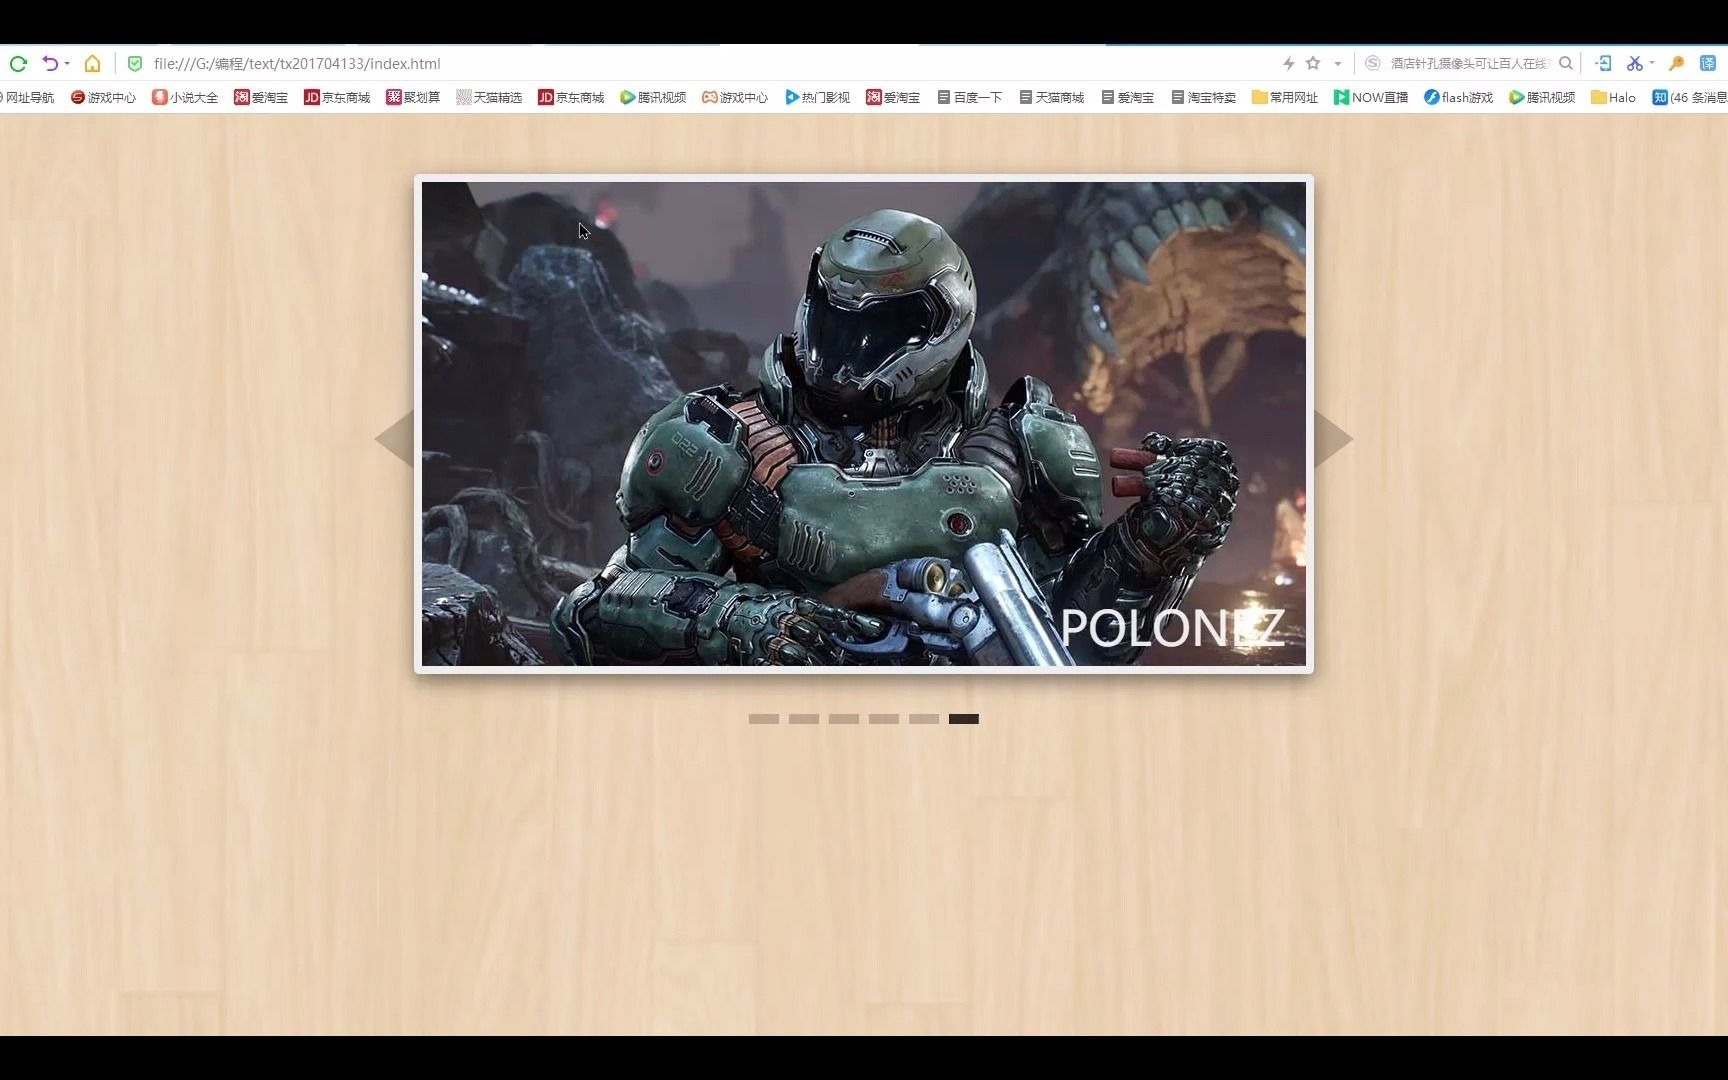Open the NOW直播 bookmark
The image size is (1728, 1080).
1371,98
